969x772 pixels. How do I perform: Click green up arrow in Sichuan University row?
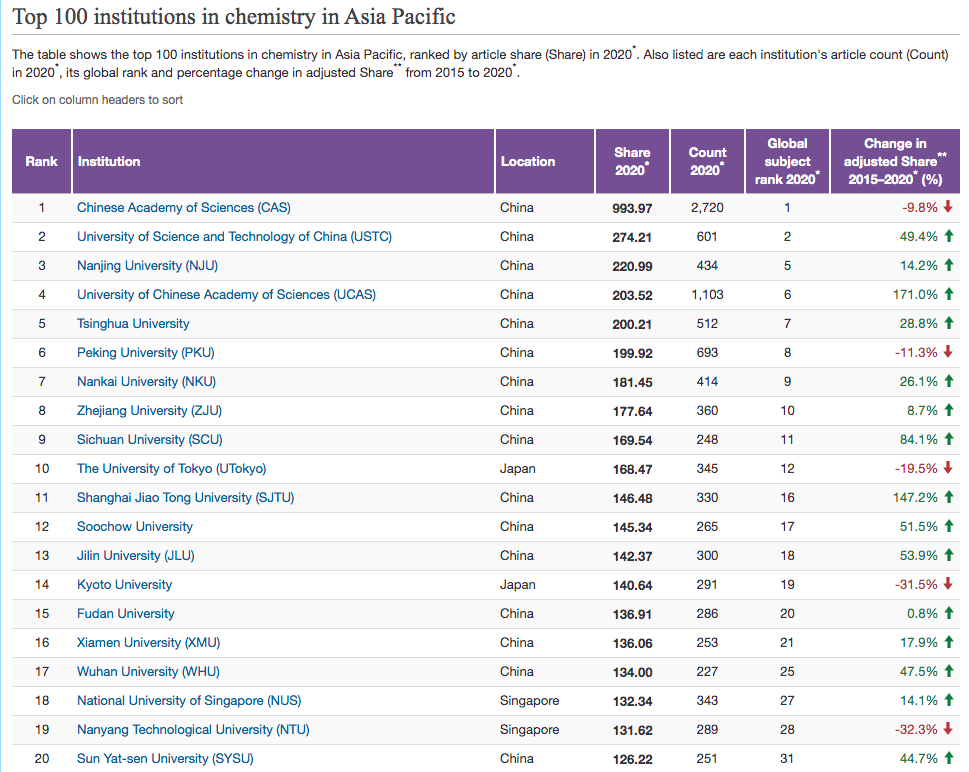pos(948,440)
